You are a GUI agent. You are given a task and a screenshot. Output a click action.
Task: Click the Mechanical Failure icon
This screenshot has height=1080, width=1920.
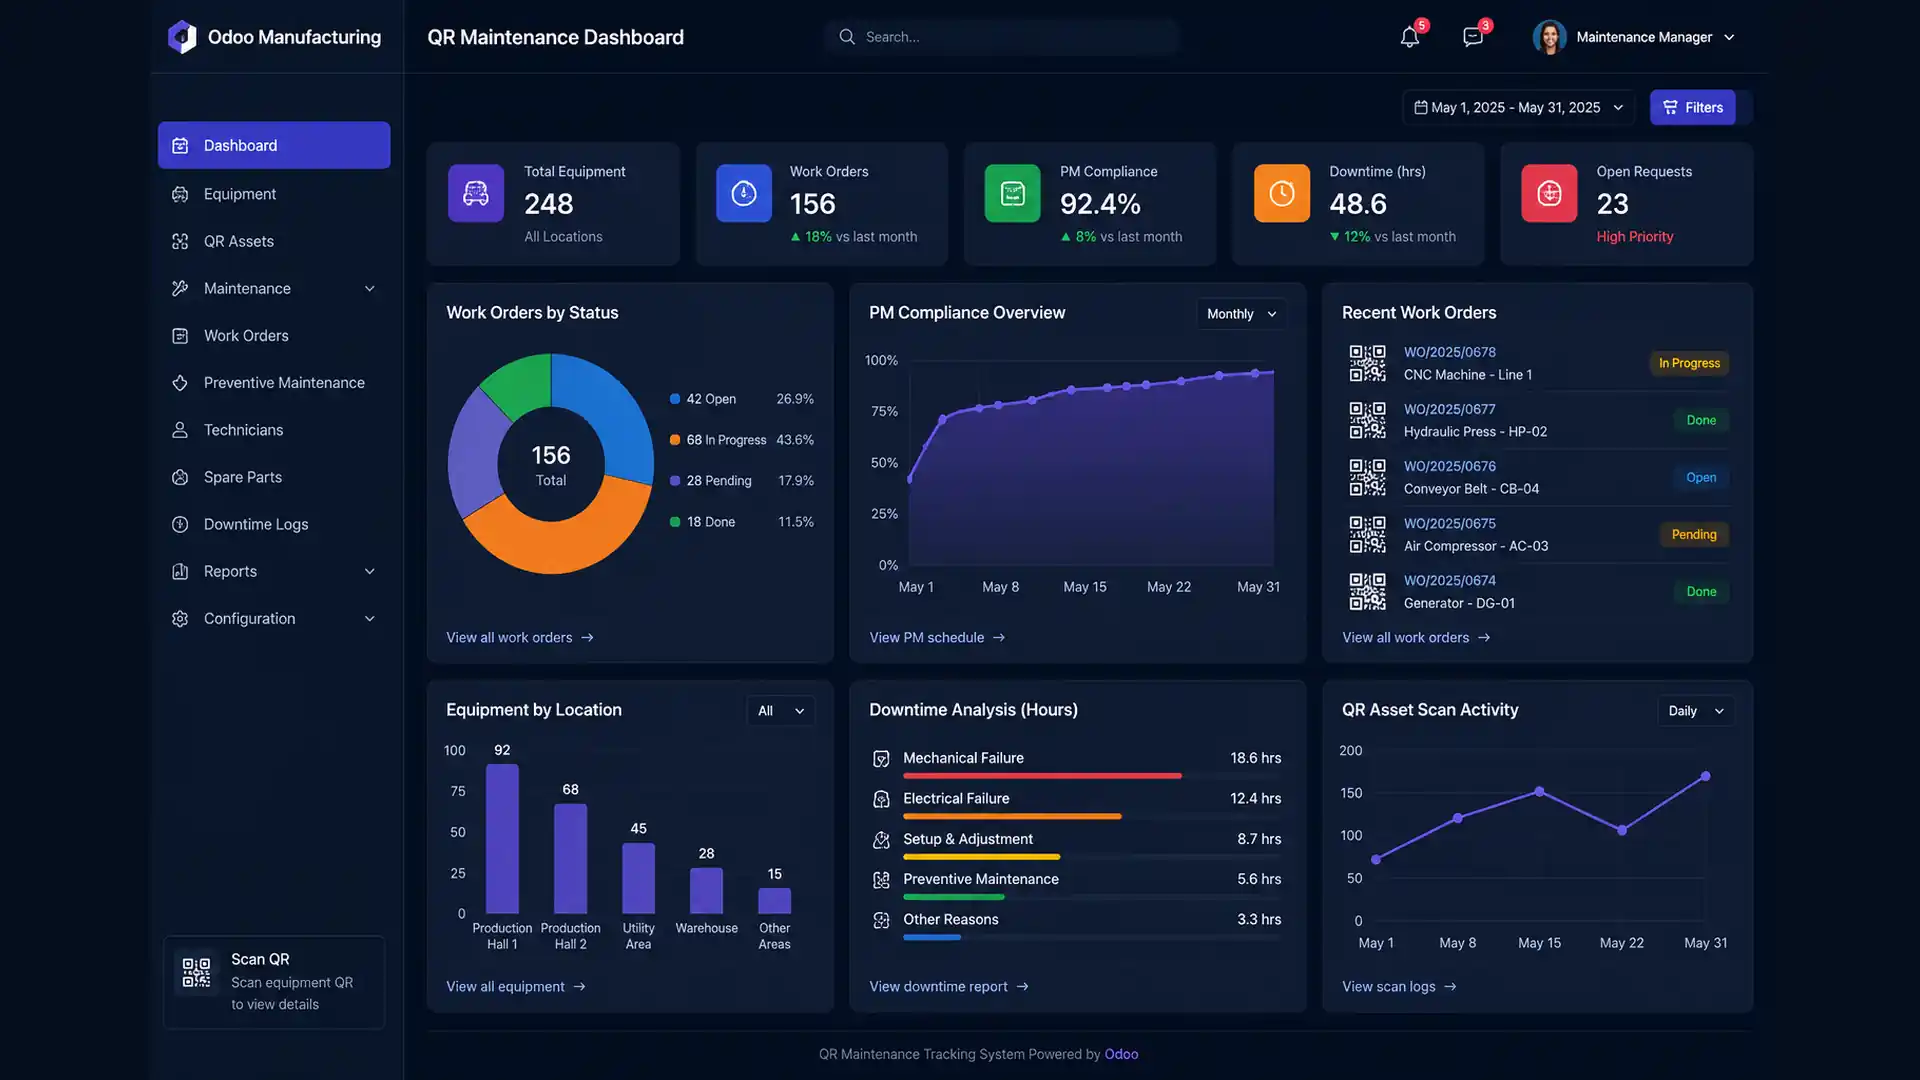click(881, 759)
